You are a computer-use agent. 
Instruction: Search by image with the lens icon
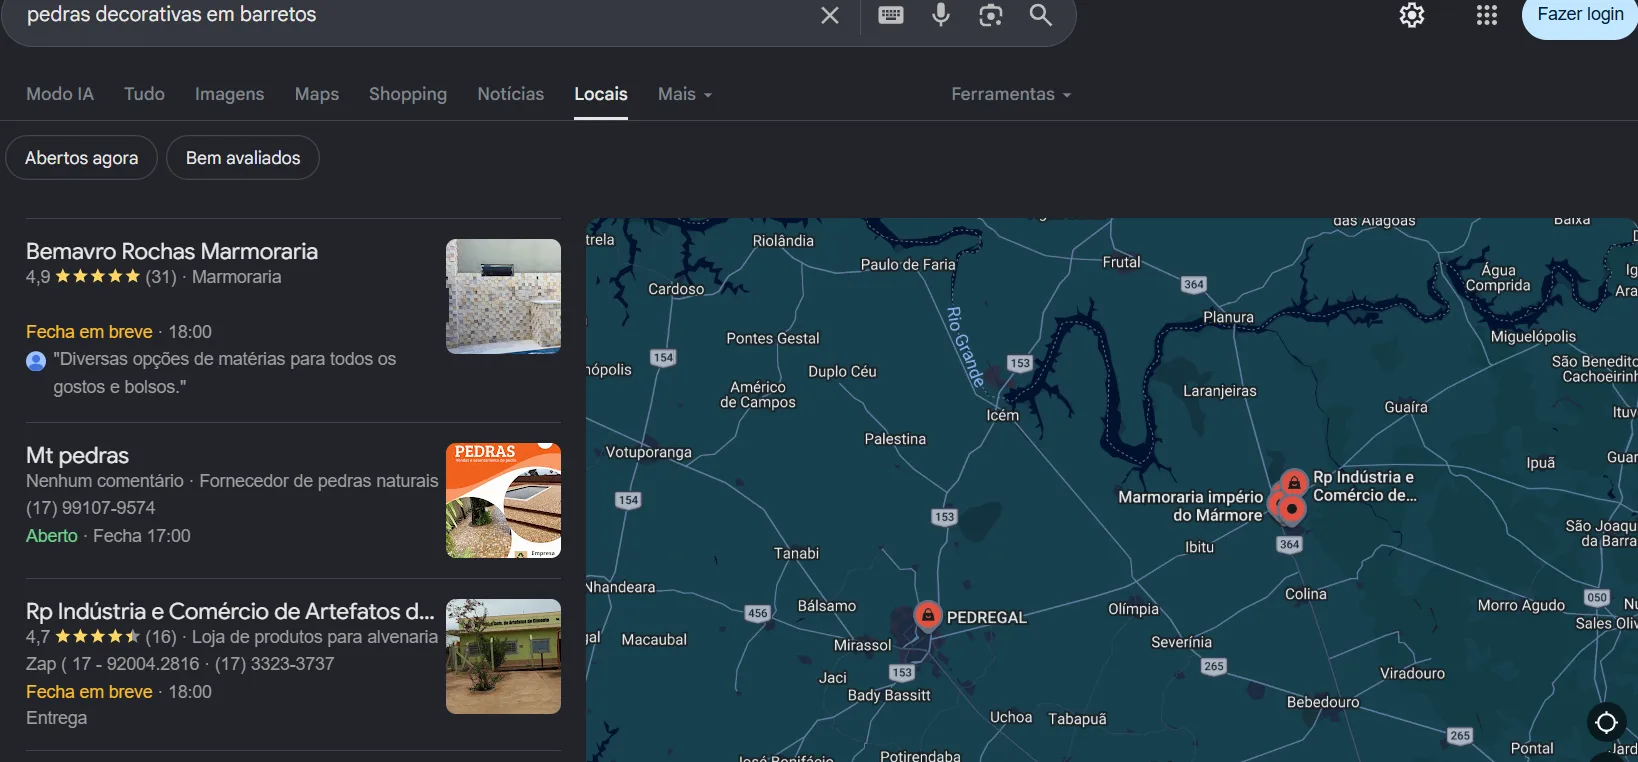[991, 15]
